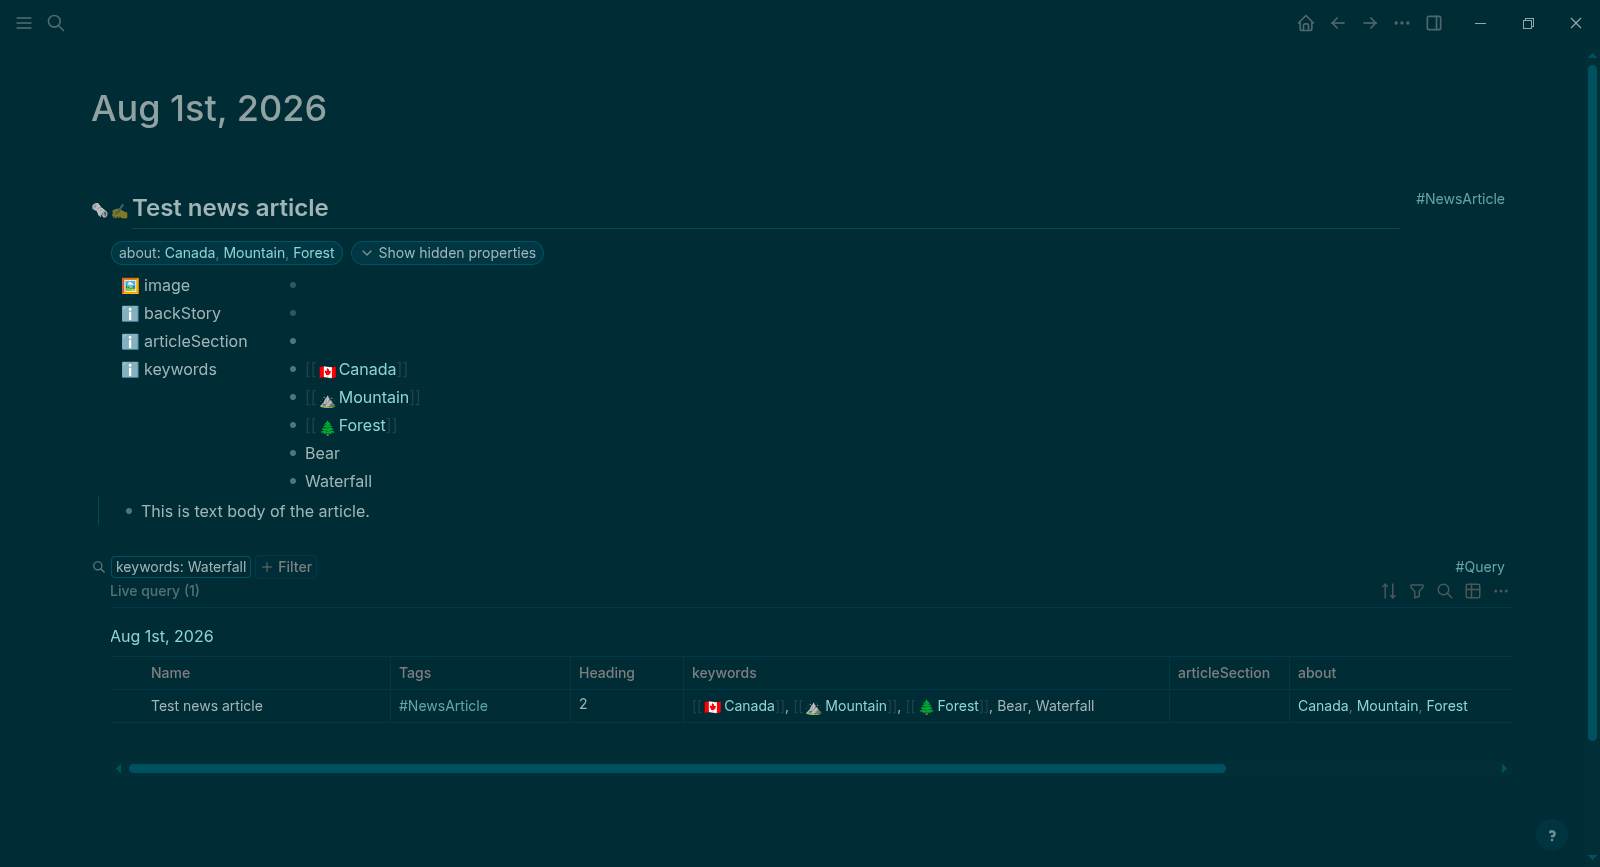Navigate back with left arrow

click(1338, 23)
